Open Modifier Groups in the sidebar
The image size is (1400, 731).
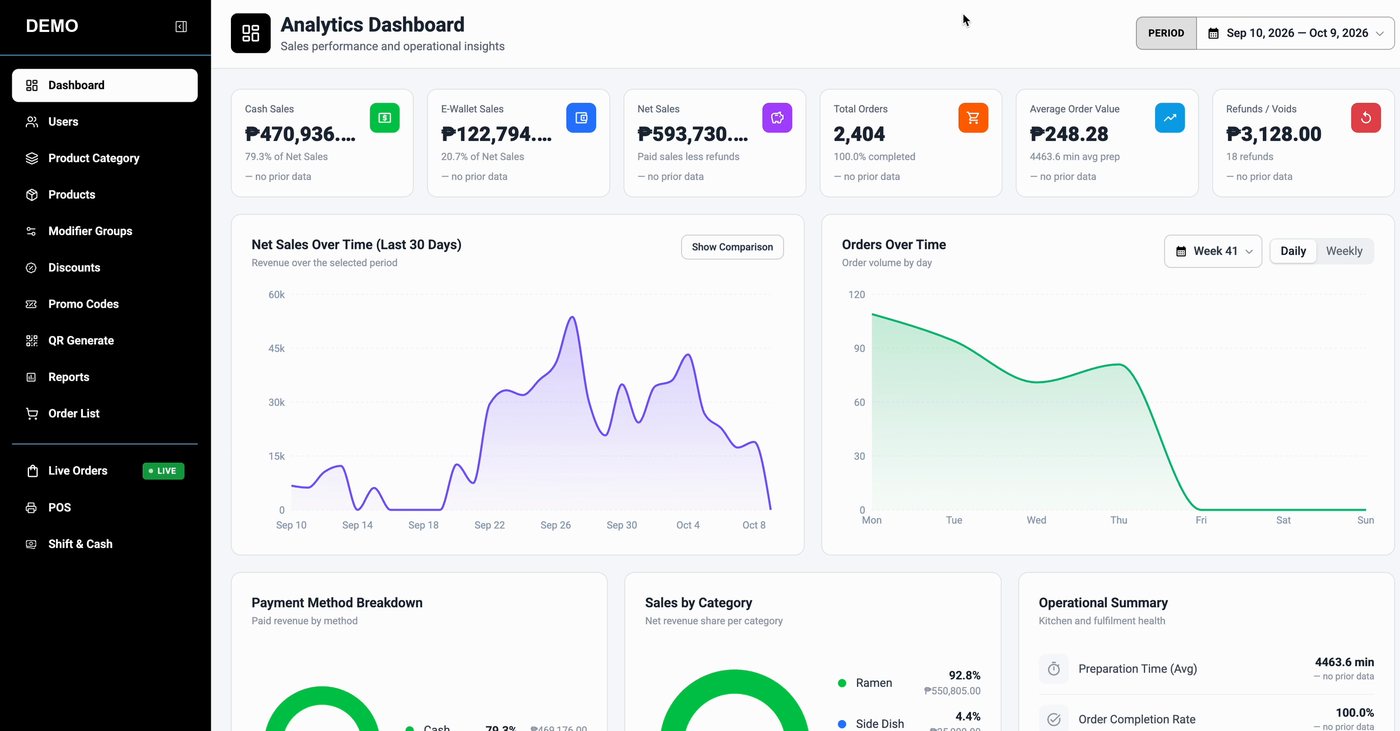click(105, 231)
